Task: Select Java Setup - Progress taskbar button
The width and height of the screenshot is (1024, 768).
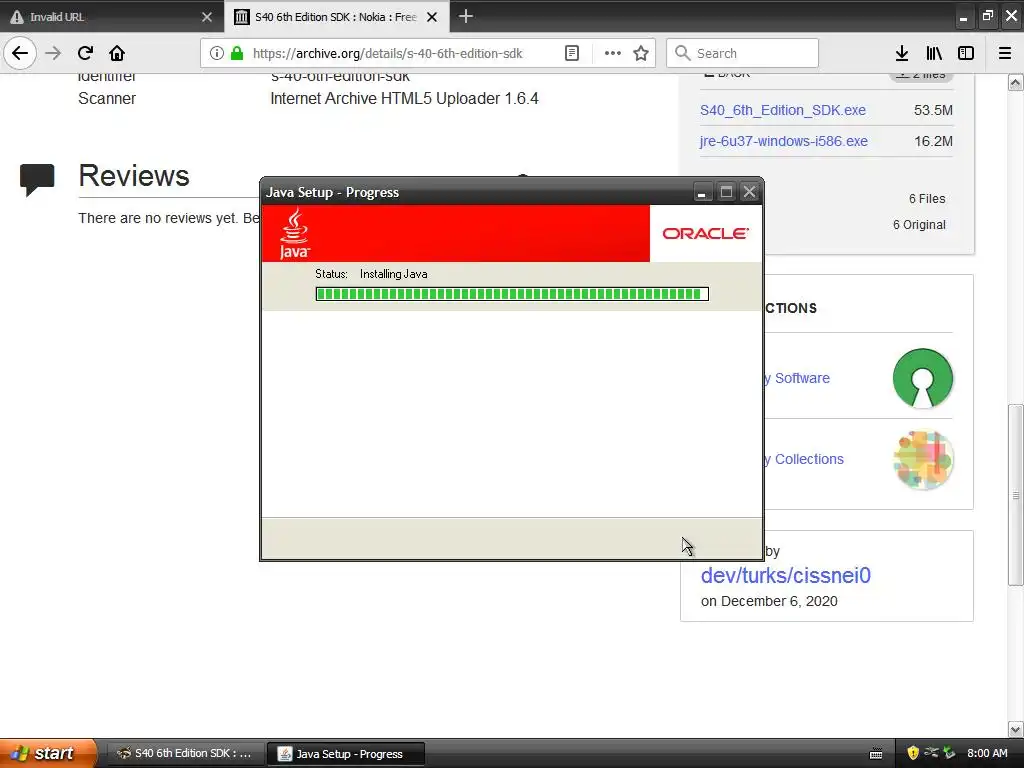Action: coord(346,754)
